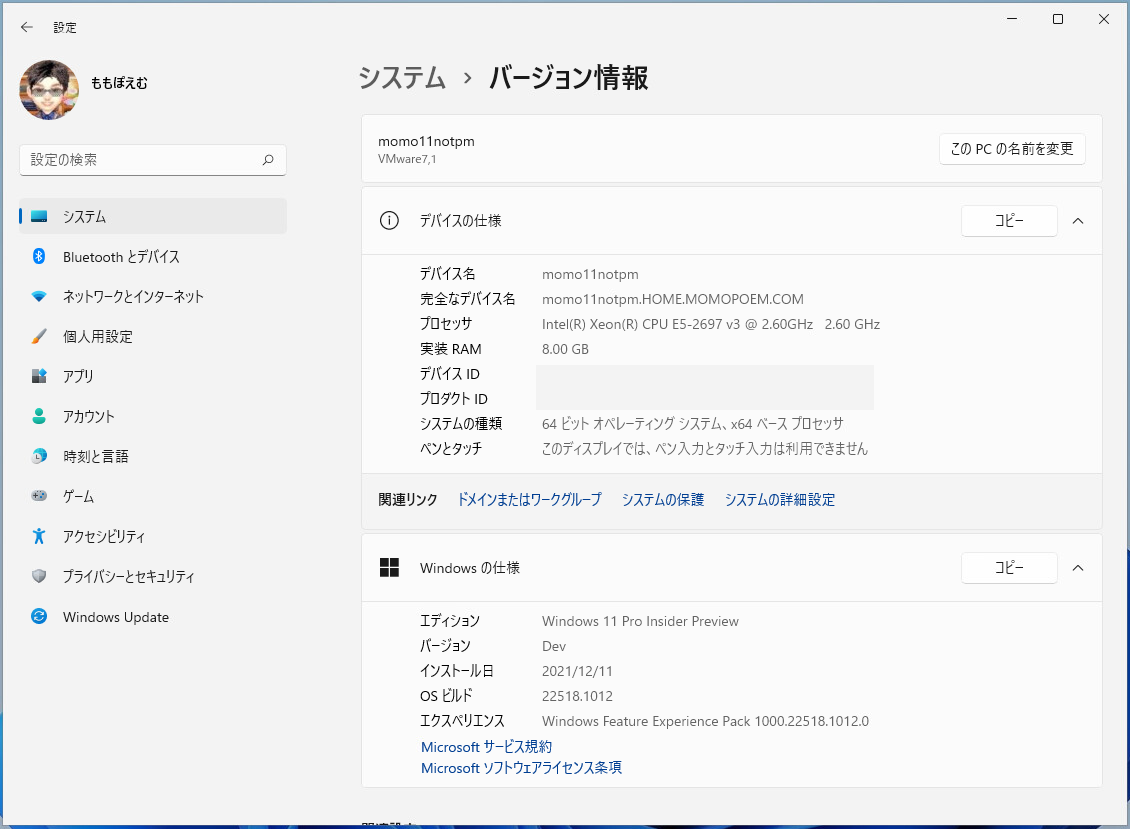
Task: Open Bluetooth とデバイス settings
Action: click(x=153, y=257)
